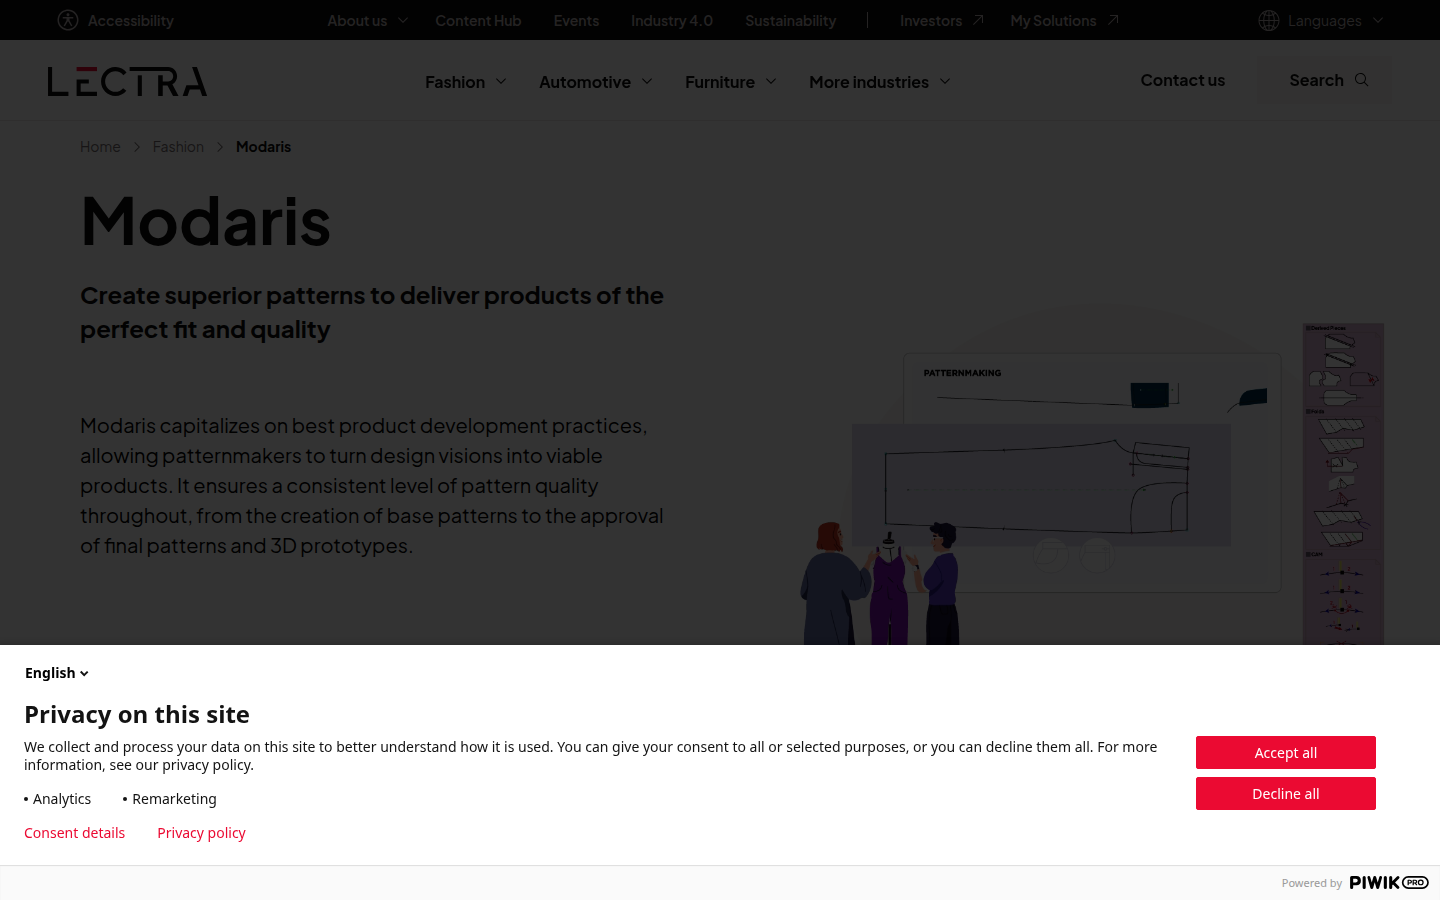Click the external-link arrow next to My Solutions
1440x900 pixels.
click(x=1112, y=20)
